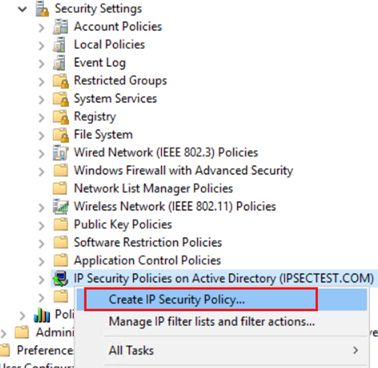Click the IP Security Policies computer icon

pyautogui.click(x=60, y=279)
